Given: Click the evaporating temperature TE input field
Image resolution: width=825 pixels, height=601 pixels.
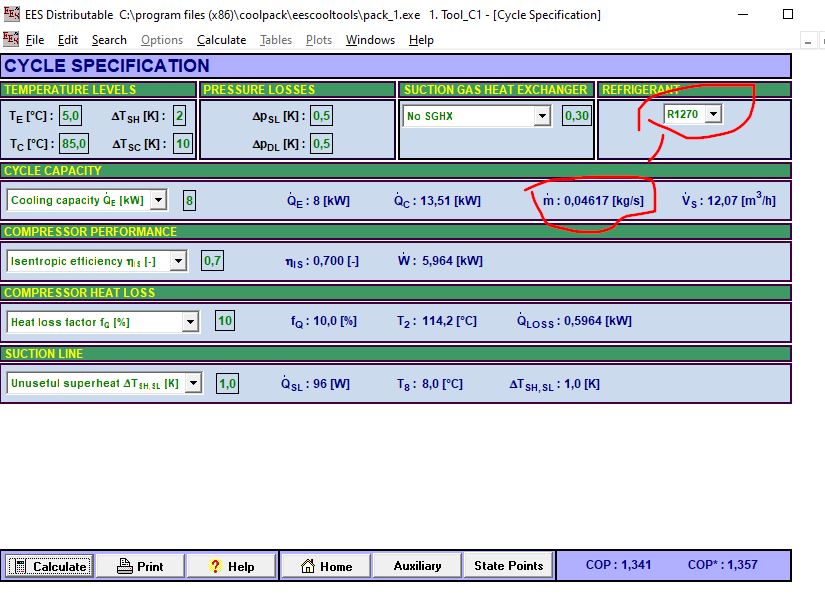Looking at the screenshot, I should [x=70, y=115].
